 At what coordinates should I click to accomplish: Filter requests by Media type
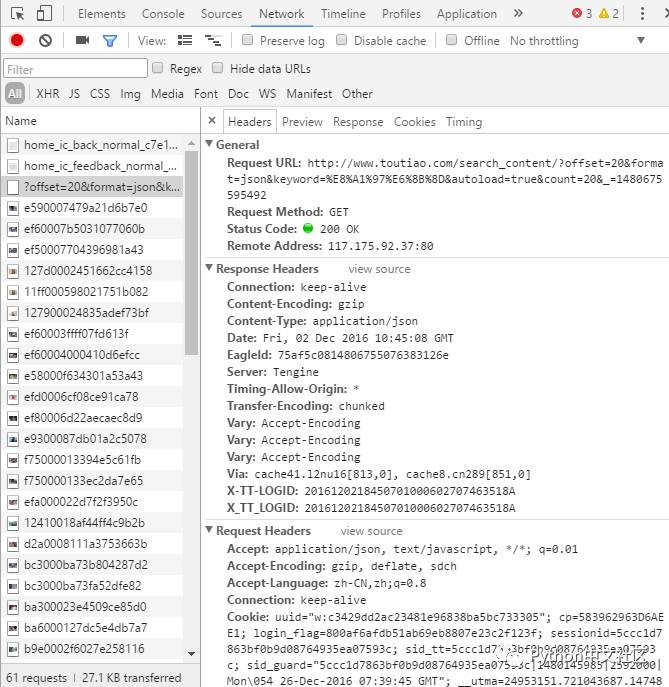point(167,94)
